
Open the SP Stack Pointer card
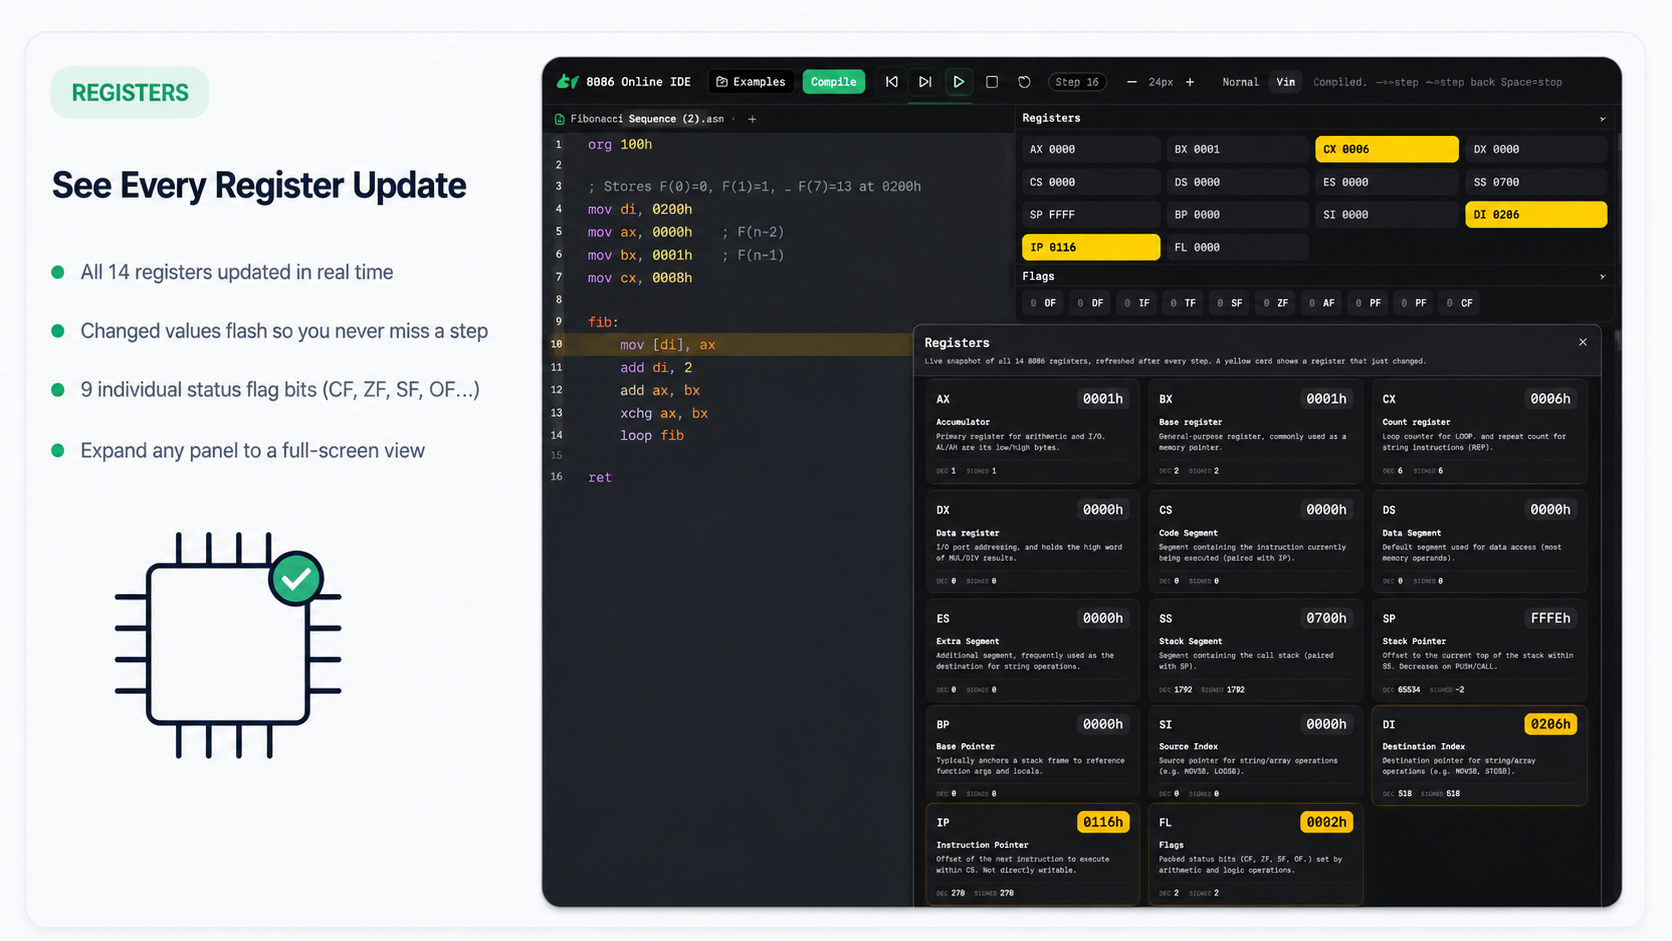click(1479, 651)
